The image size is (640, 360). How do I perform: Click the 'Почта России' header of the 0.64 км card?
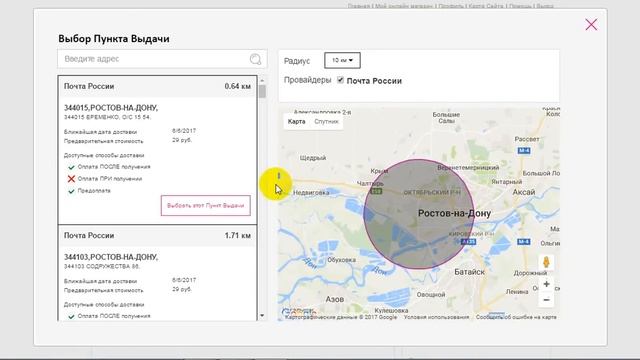pos(89,87)
